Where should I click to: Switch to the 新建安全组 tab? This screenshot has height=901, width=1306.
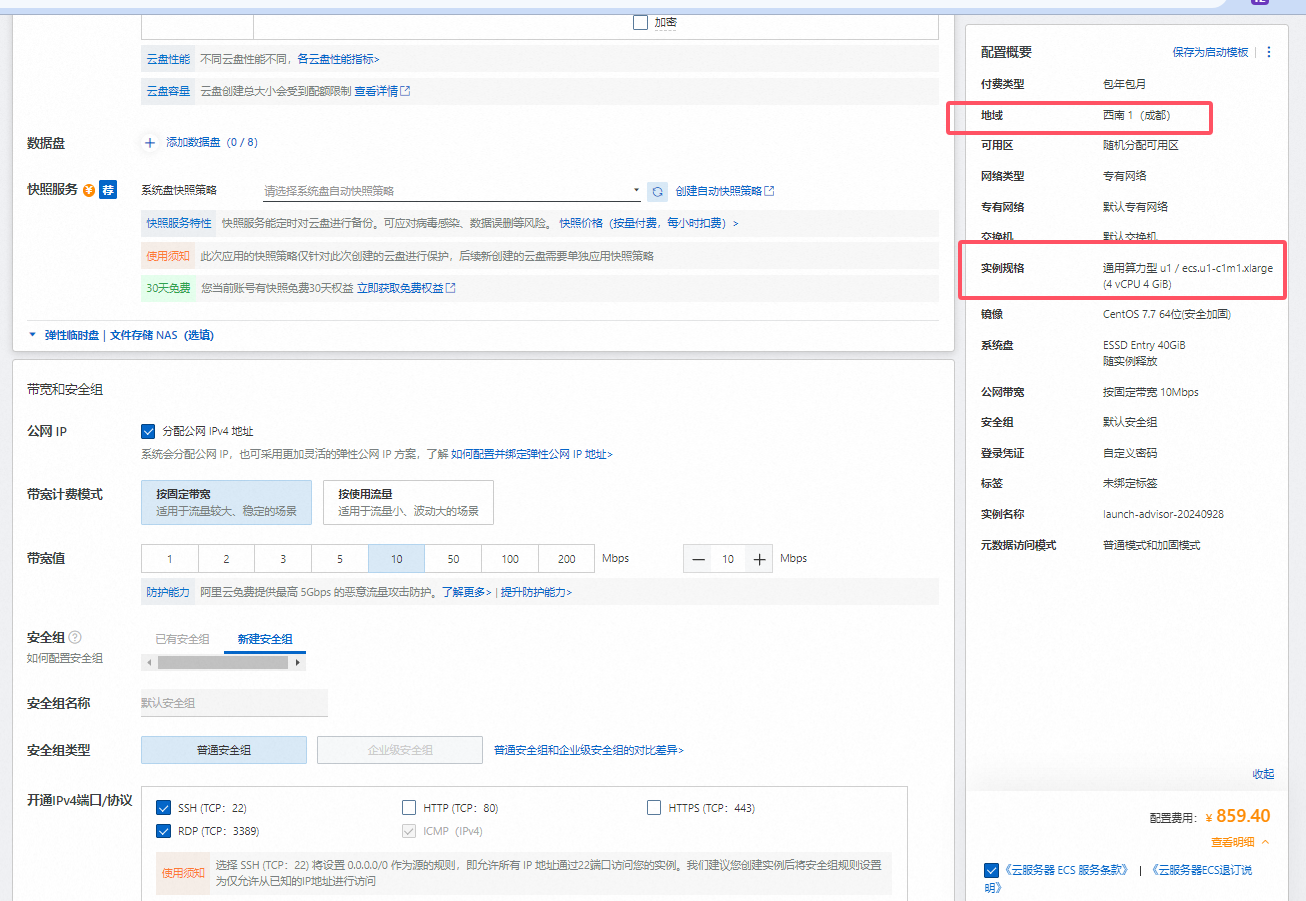[265, 639]
